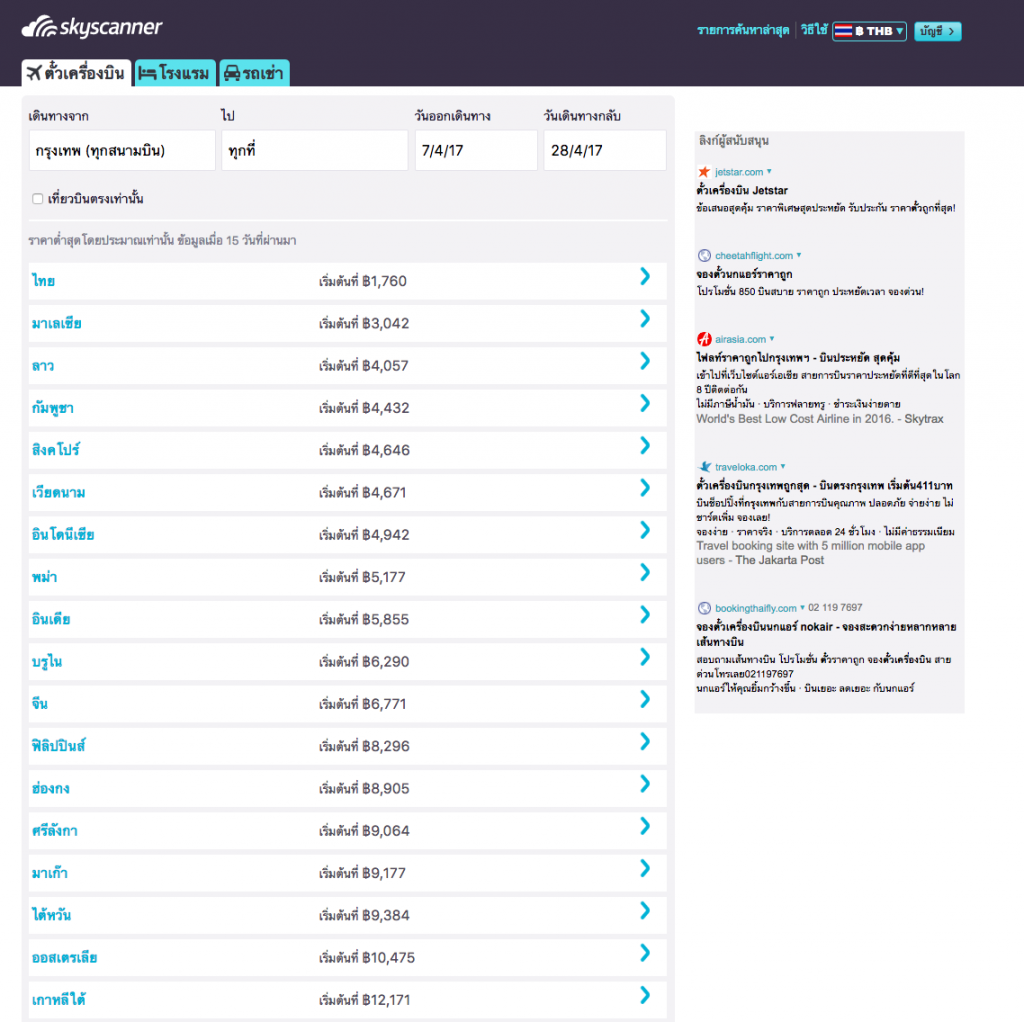The width and height of the screenshot is (1024, 1022).
Task: Click the origin field กรุงเทพ
Action: coord(122,151)
